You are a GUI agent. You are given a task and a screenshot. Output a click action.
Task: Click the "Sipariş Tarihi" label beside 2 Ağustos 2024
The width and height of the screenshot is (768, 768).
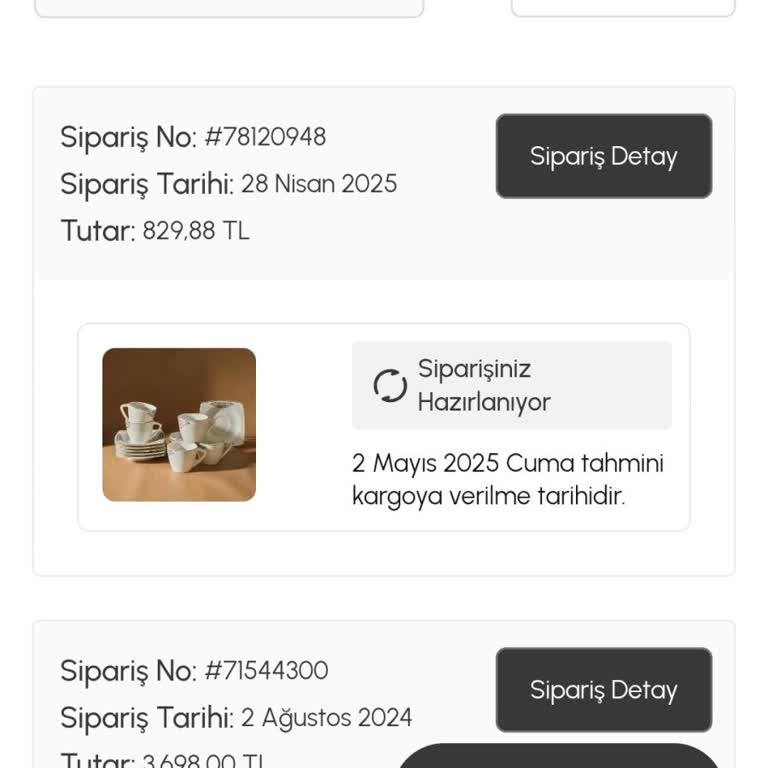pos(146,718)
